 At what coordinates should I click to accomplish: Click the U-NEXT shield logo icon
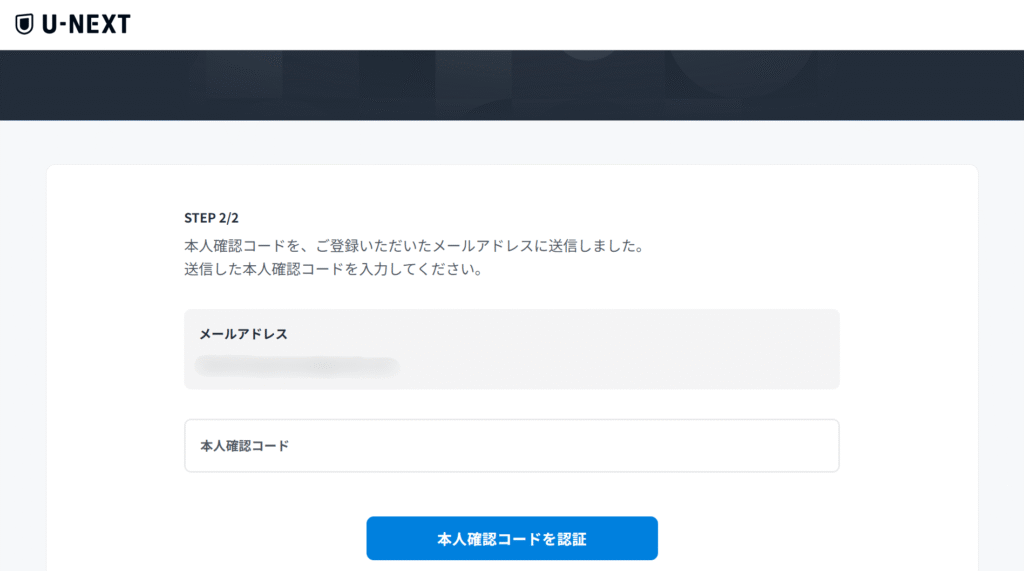[x=24, y=24]
